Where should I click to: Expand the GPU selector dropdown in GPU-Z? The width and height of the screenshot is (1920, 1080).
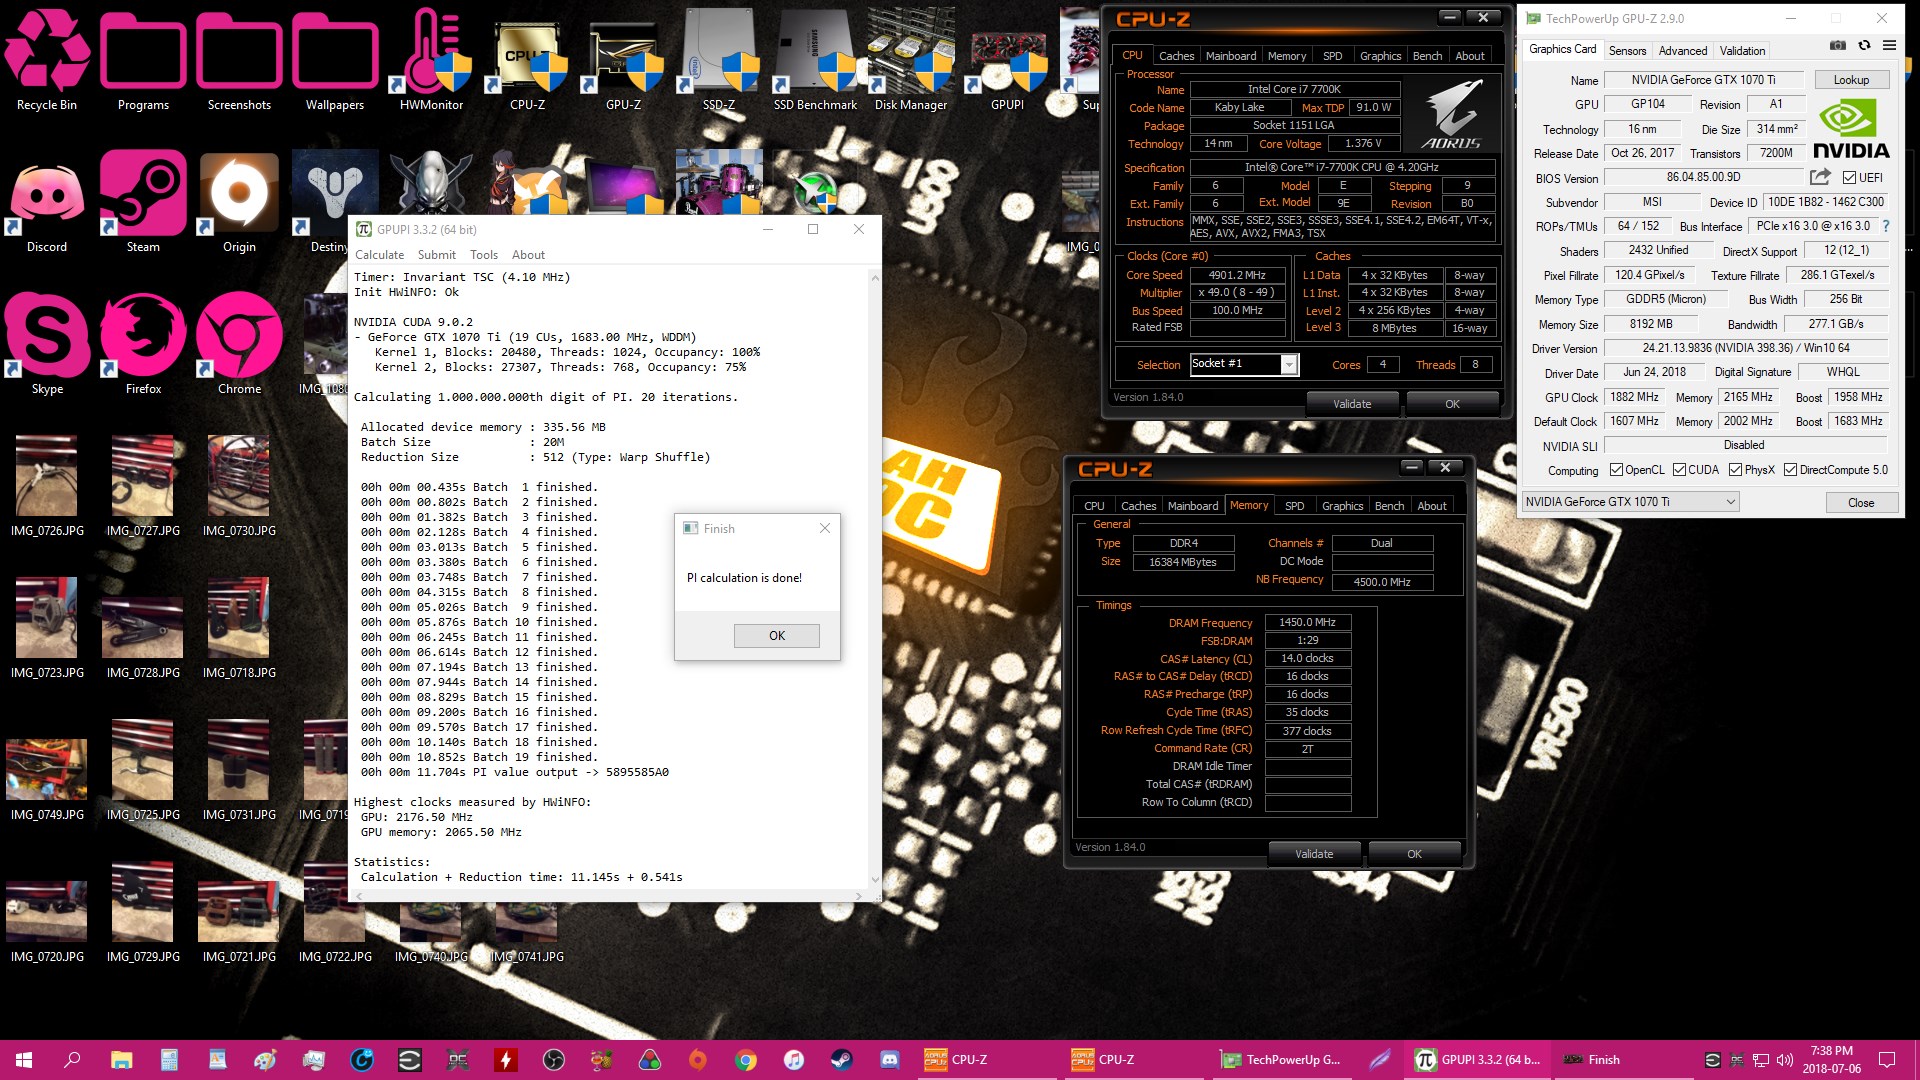point(1730,502)
